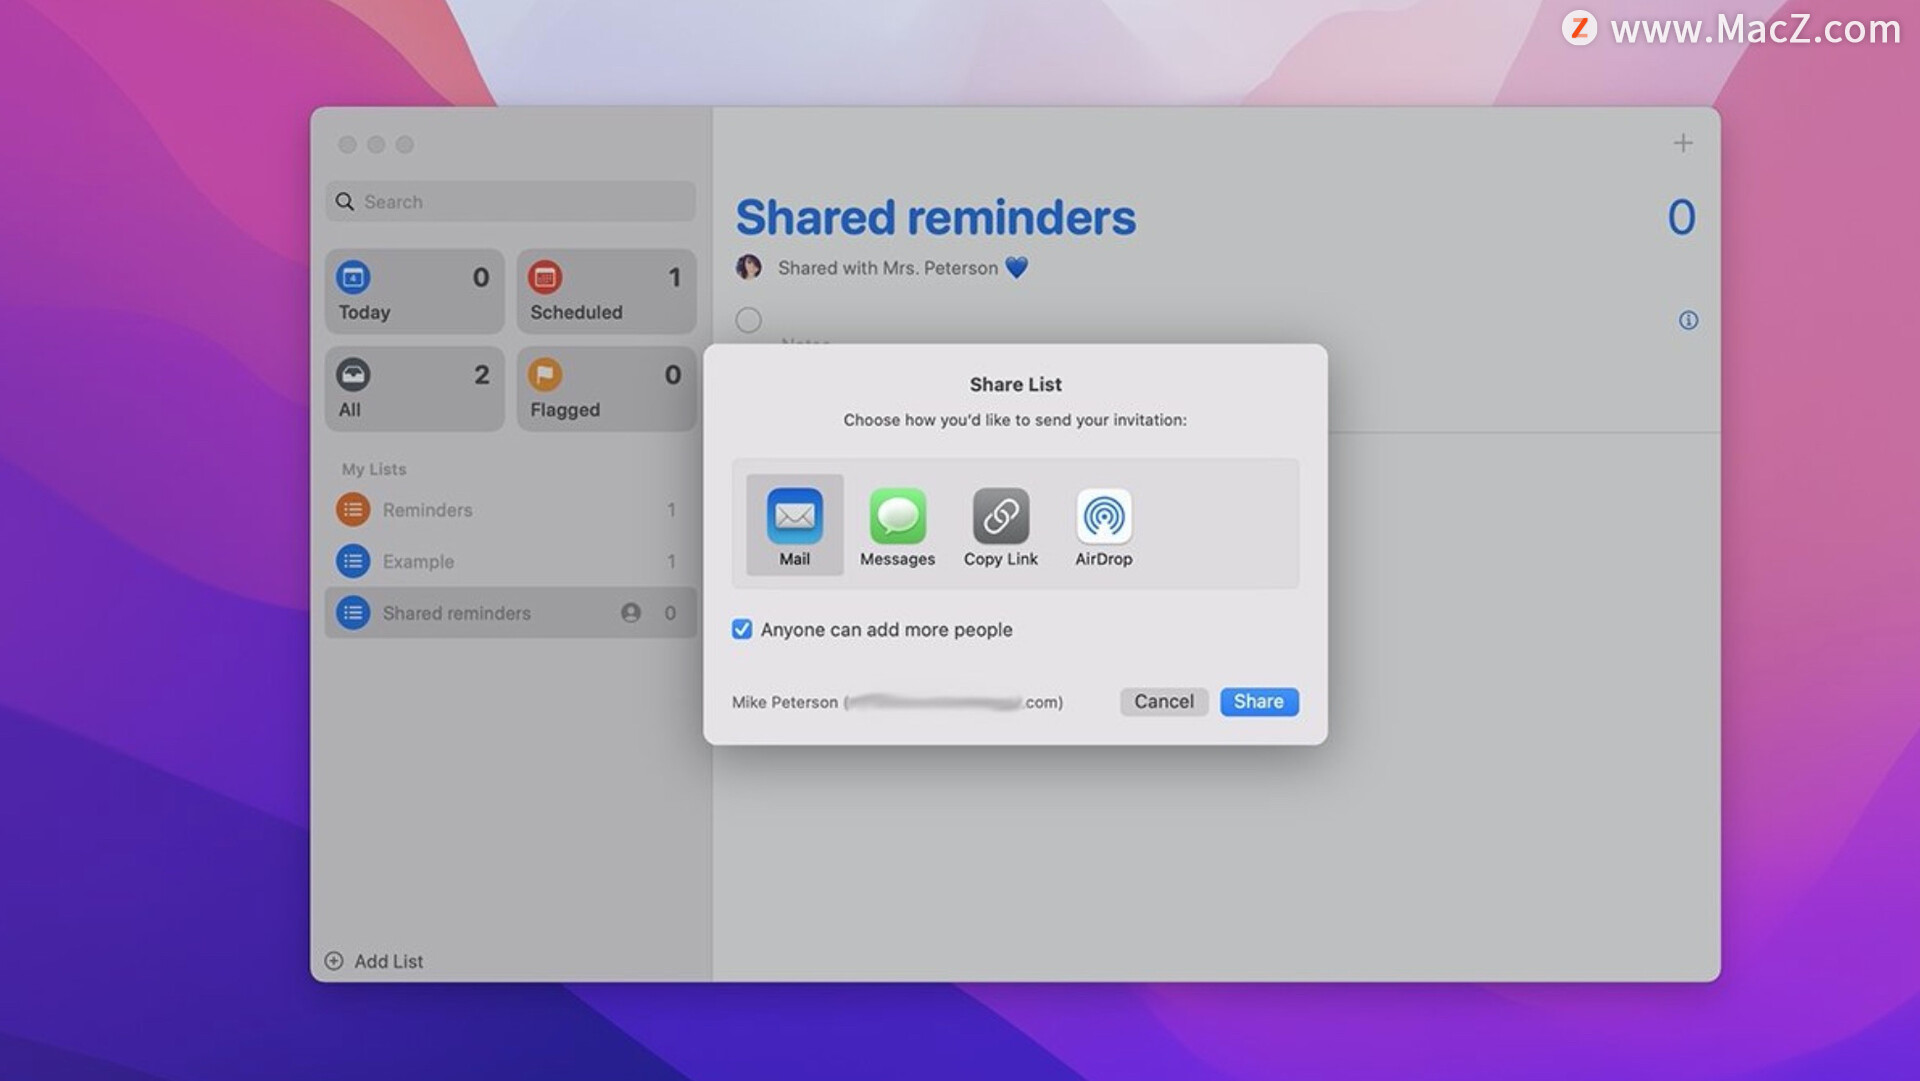Click Search bar in sidebar
Image resolution: width=1920 pixels, height=1081 pixels.
click(x=510, y=200)
